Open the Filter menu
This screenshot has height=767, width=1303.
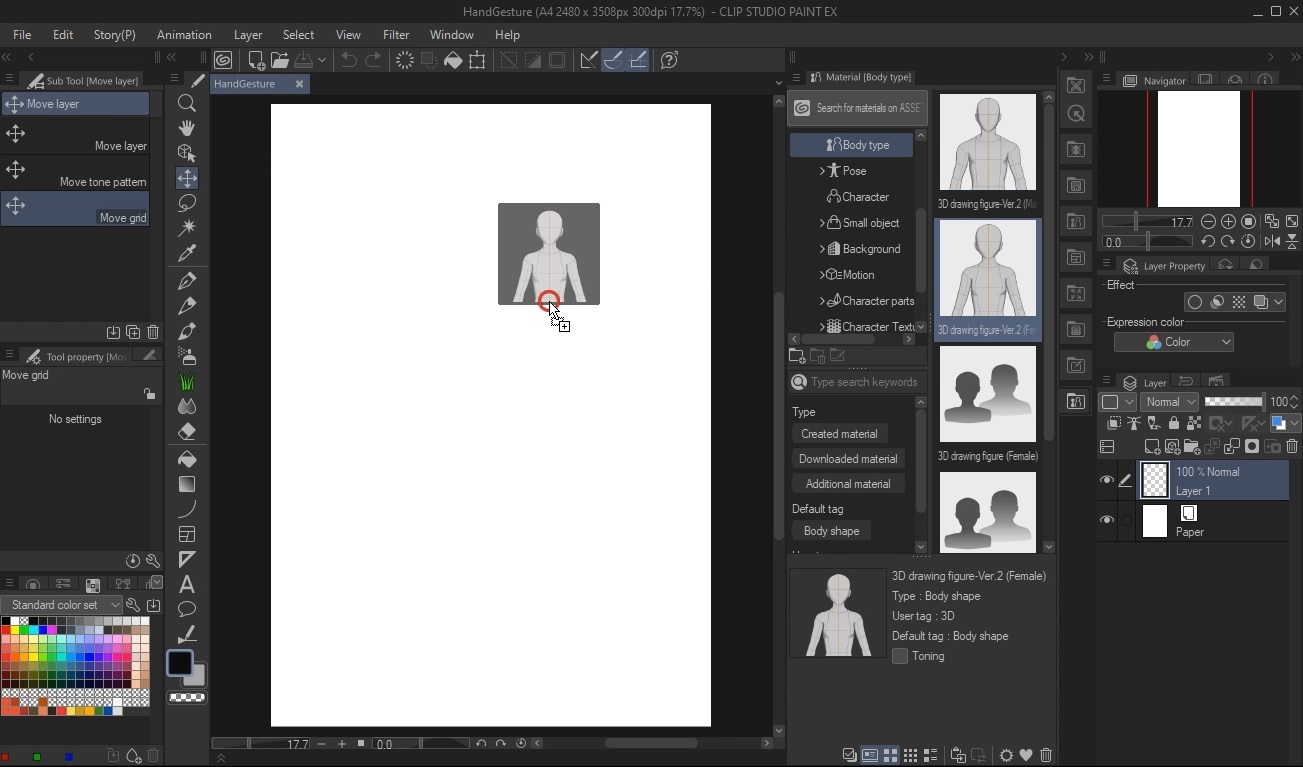(396, 35)
